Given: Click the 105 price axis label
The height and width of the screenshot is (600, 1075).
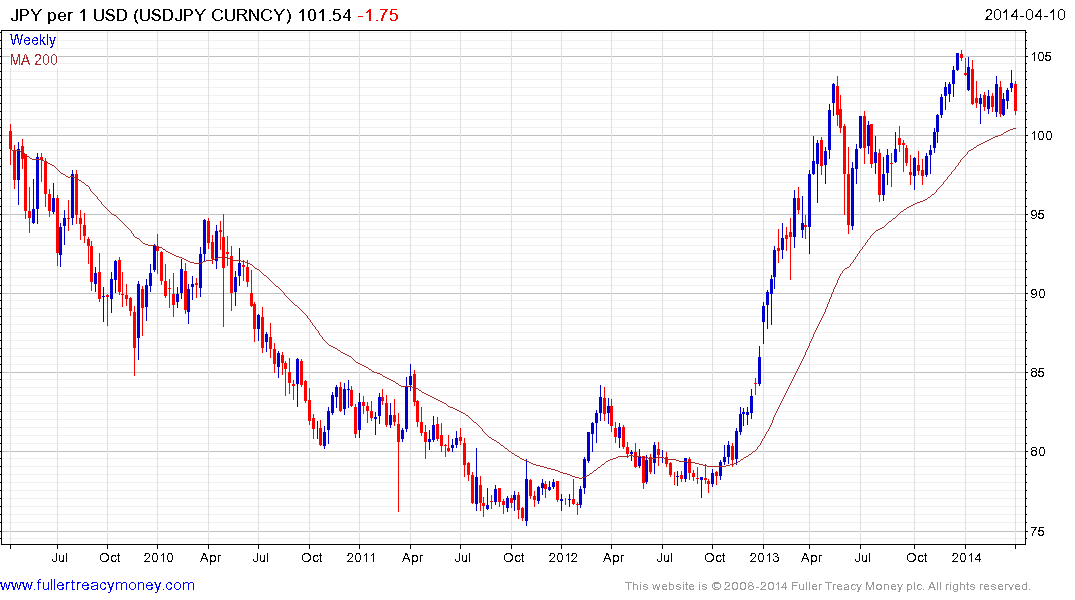Looking at the screenshot, I should point(1041,56).
